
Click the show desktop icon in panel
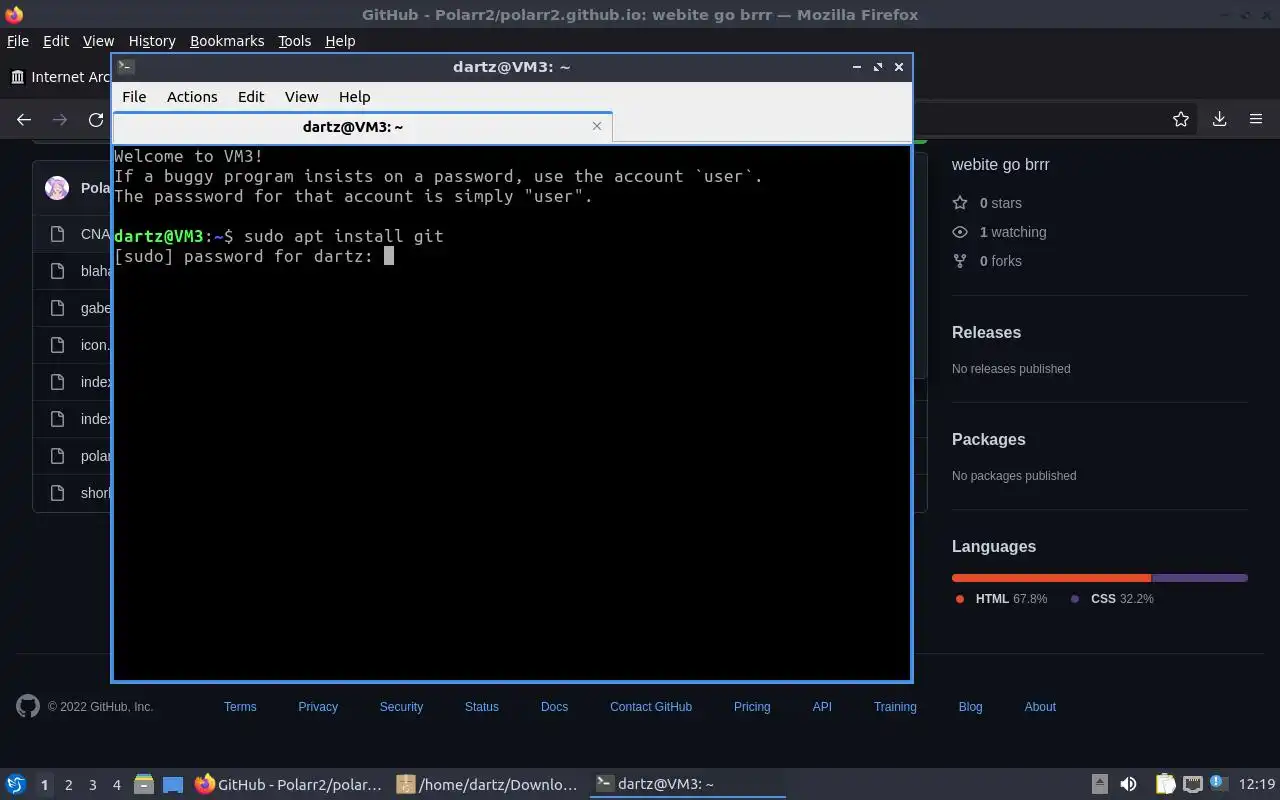coord(173,784)
